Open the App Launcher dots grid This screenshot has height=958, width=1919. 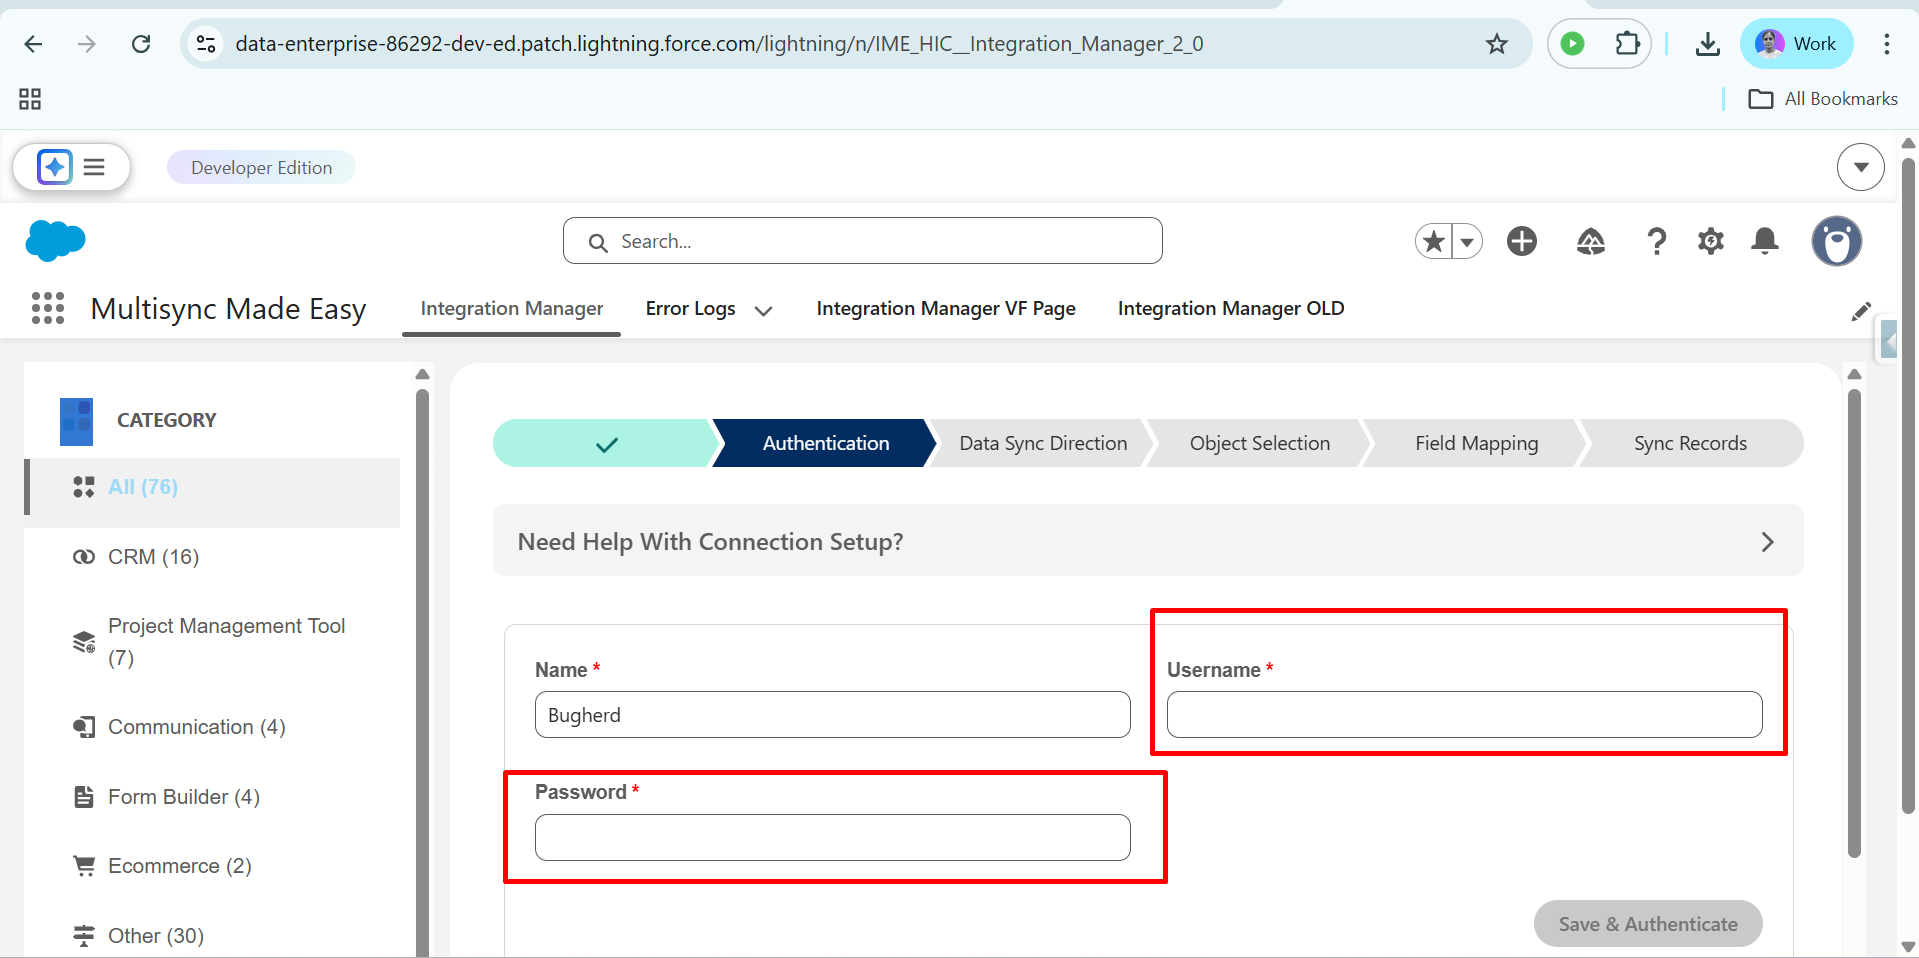[48, 308]
